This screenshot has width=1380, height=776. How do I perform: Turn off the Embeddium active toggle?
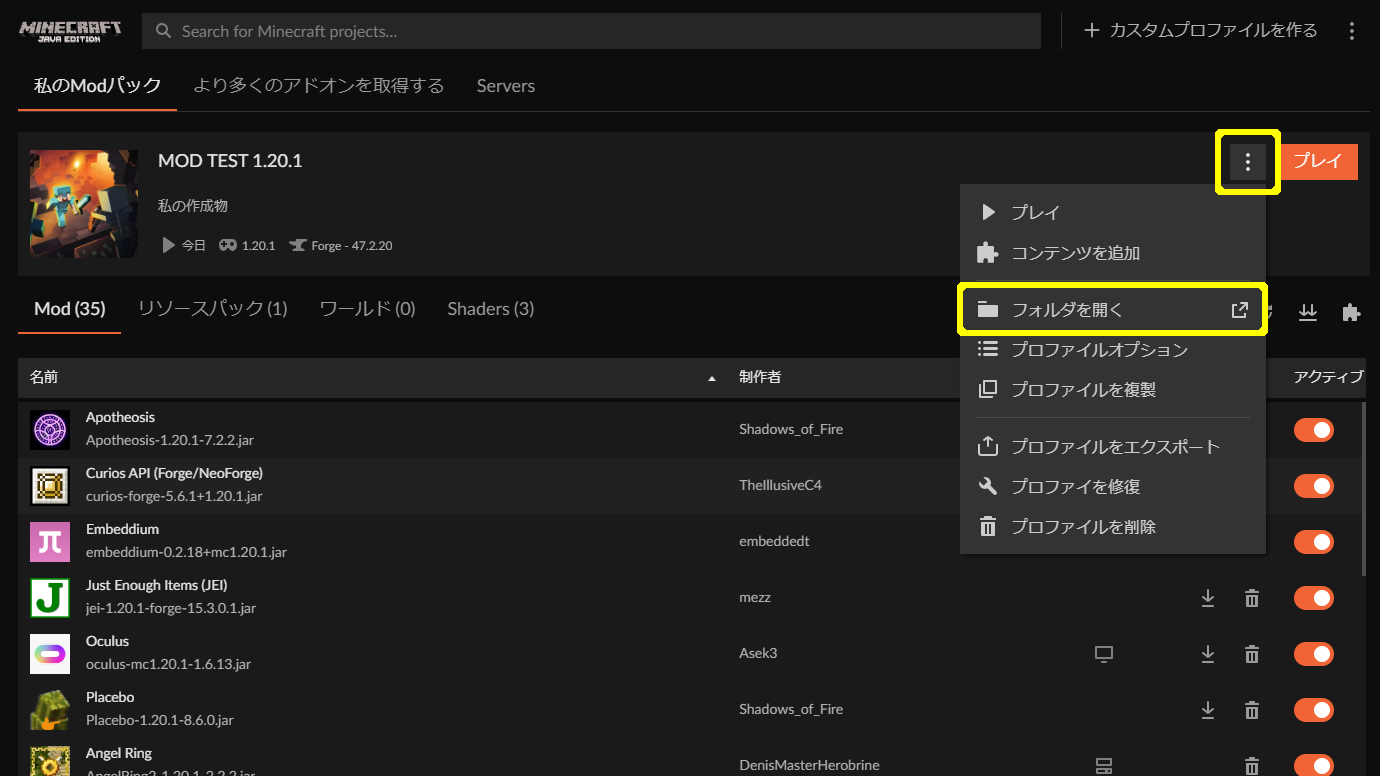1314,542
